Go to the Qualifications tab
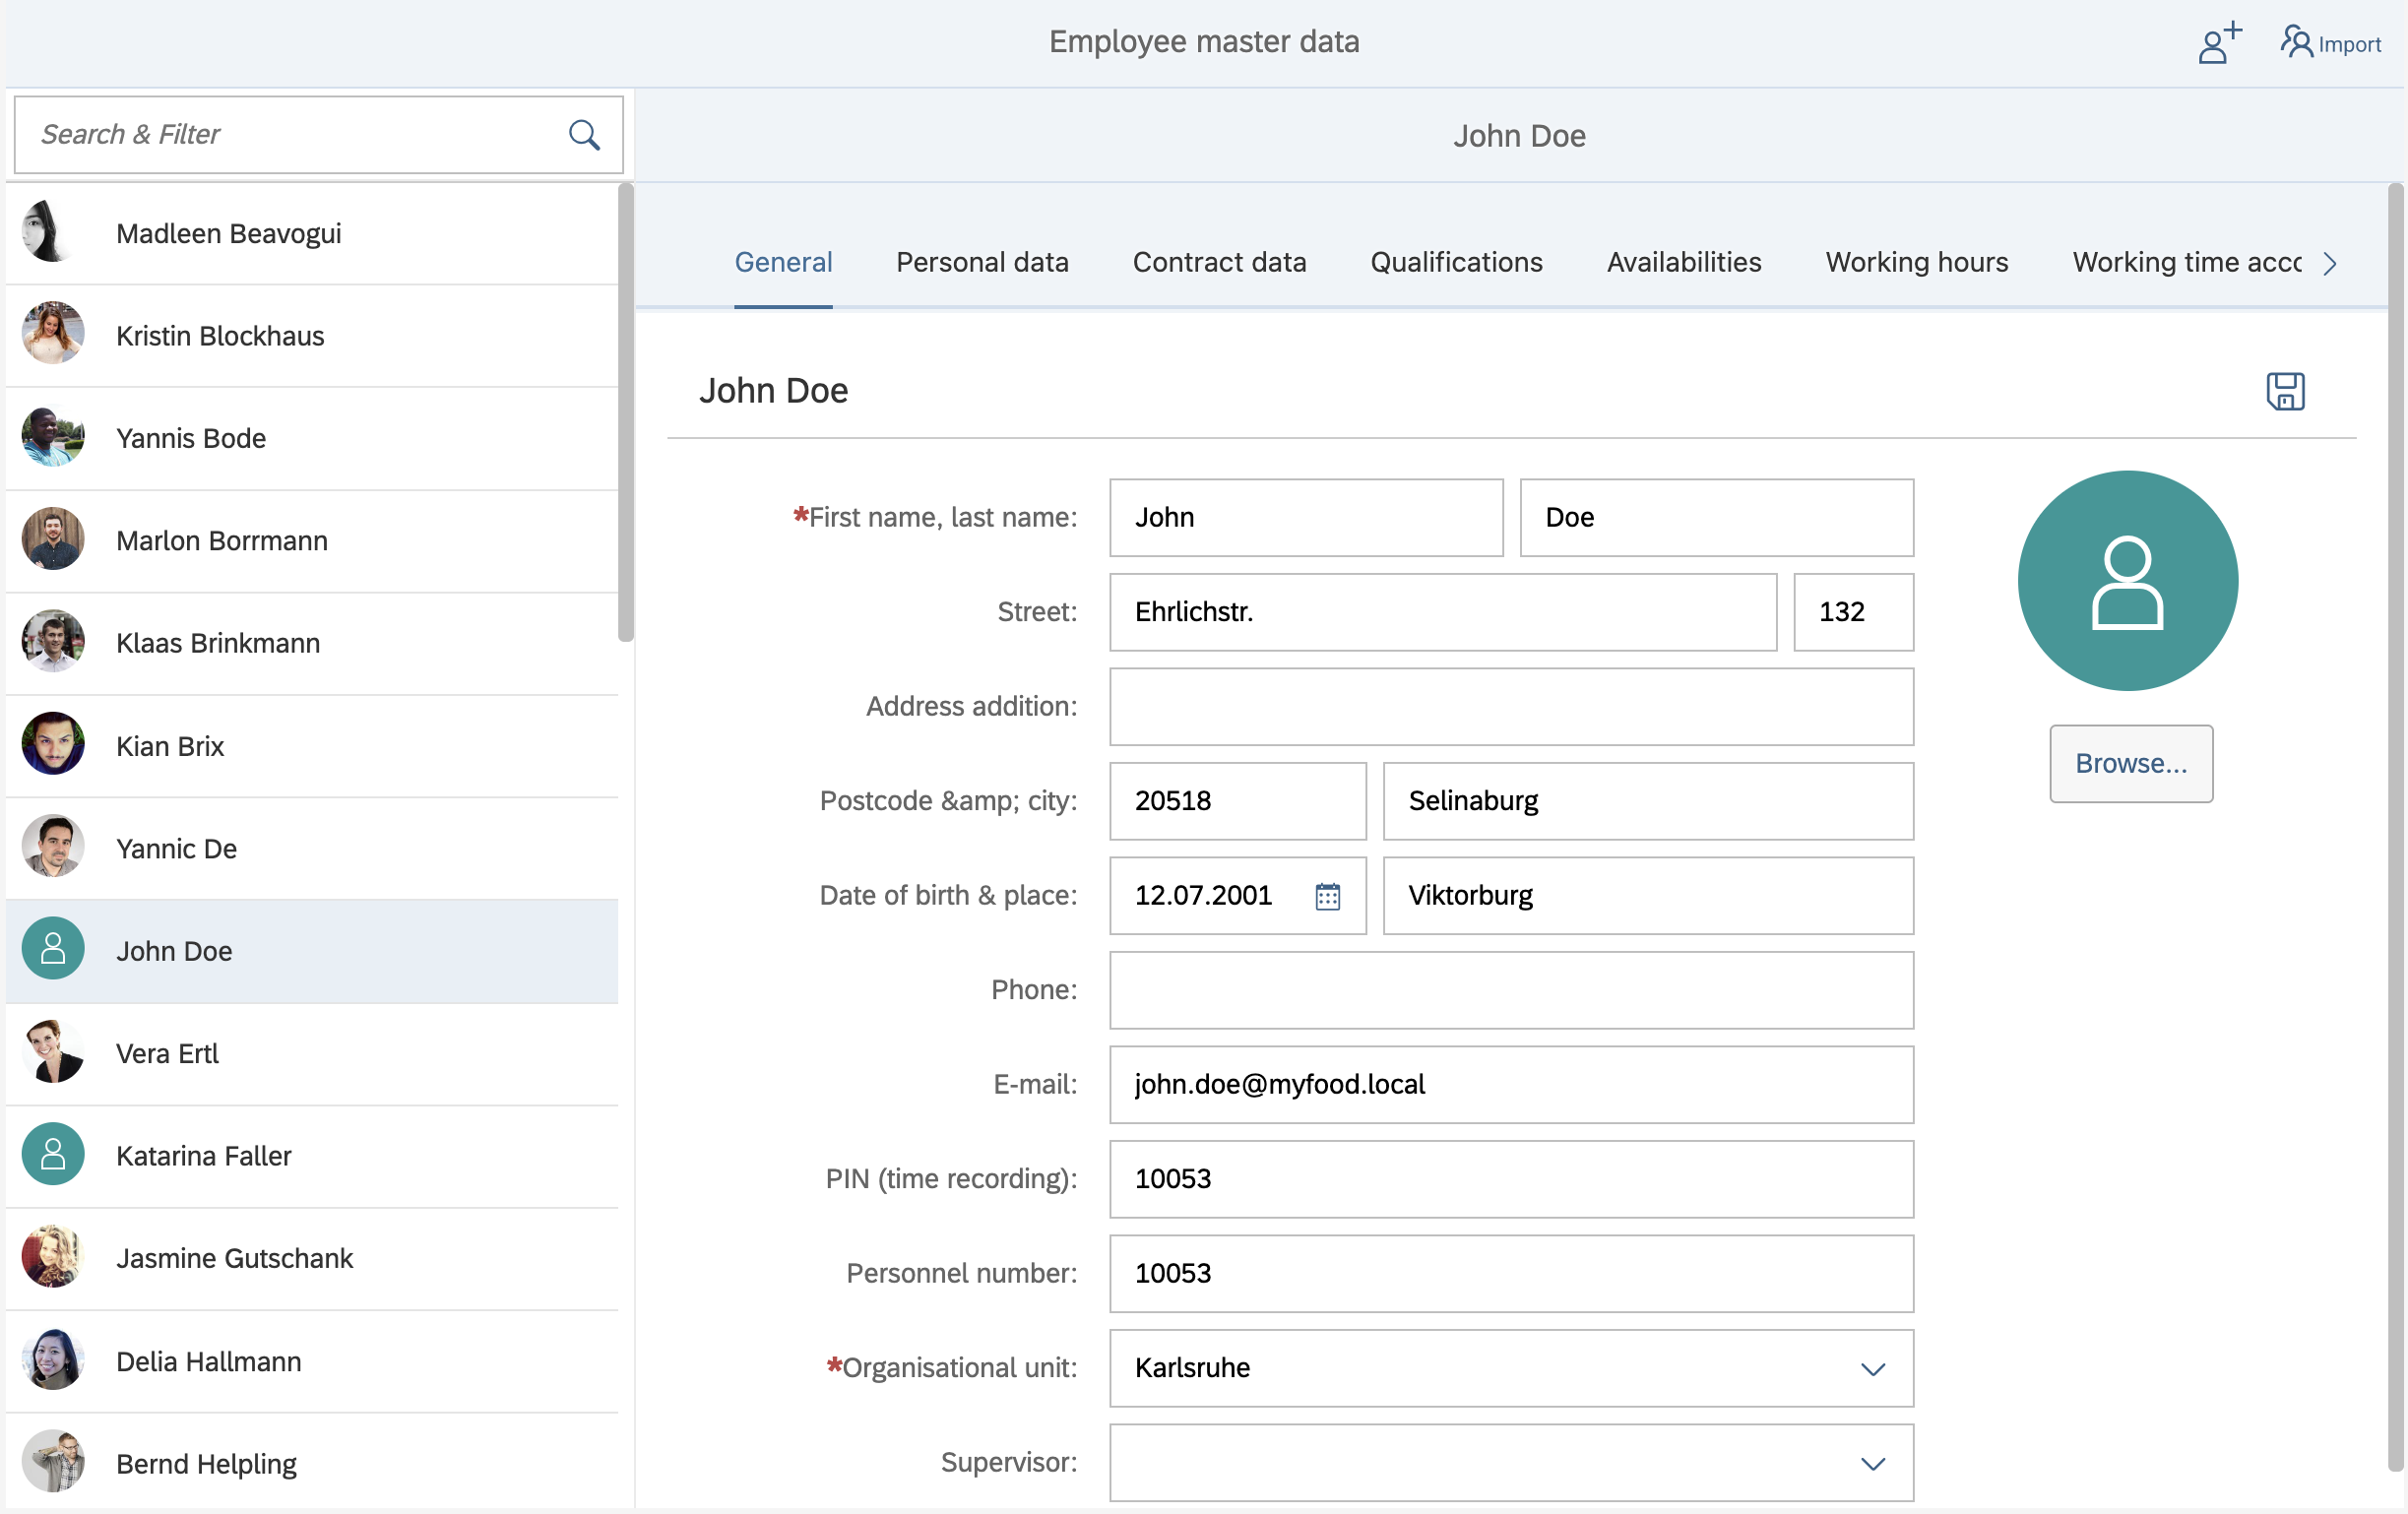Image resolution: width=2408 pixels, height=1514 pixels. (1455, 262)
